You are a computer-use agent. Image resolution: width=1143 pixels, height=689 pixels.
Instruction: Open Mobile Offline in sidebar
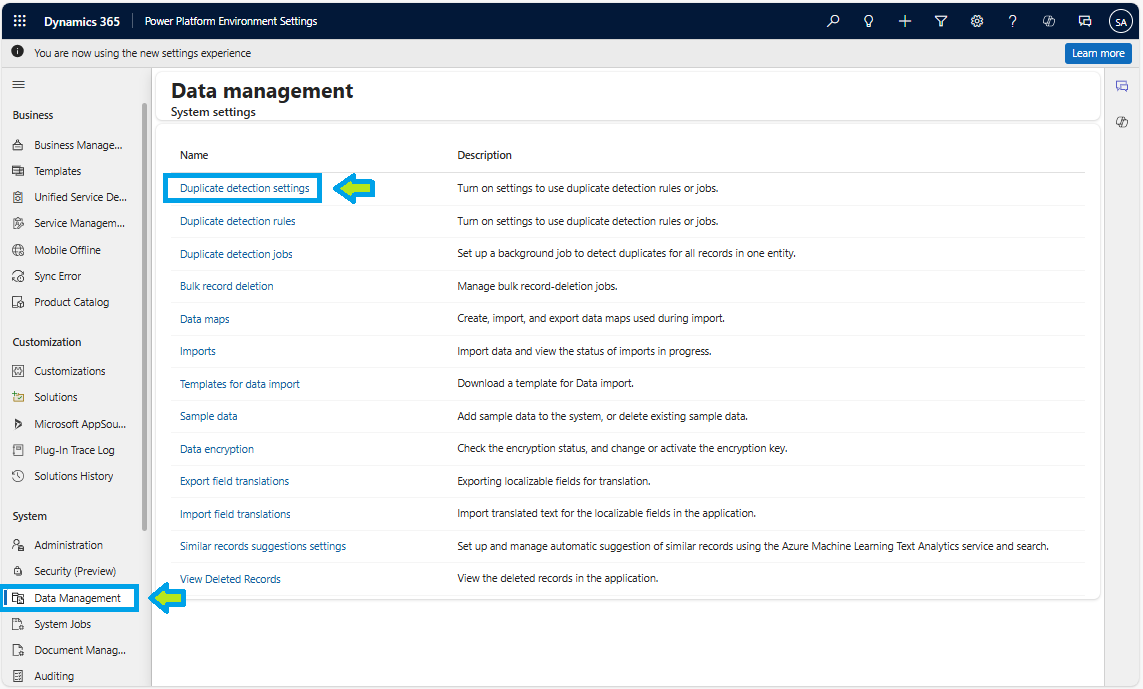pyautogui.click(x=67, y=250)
